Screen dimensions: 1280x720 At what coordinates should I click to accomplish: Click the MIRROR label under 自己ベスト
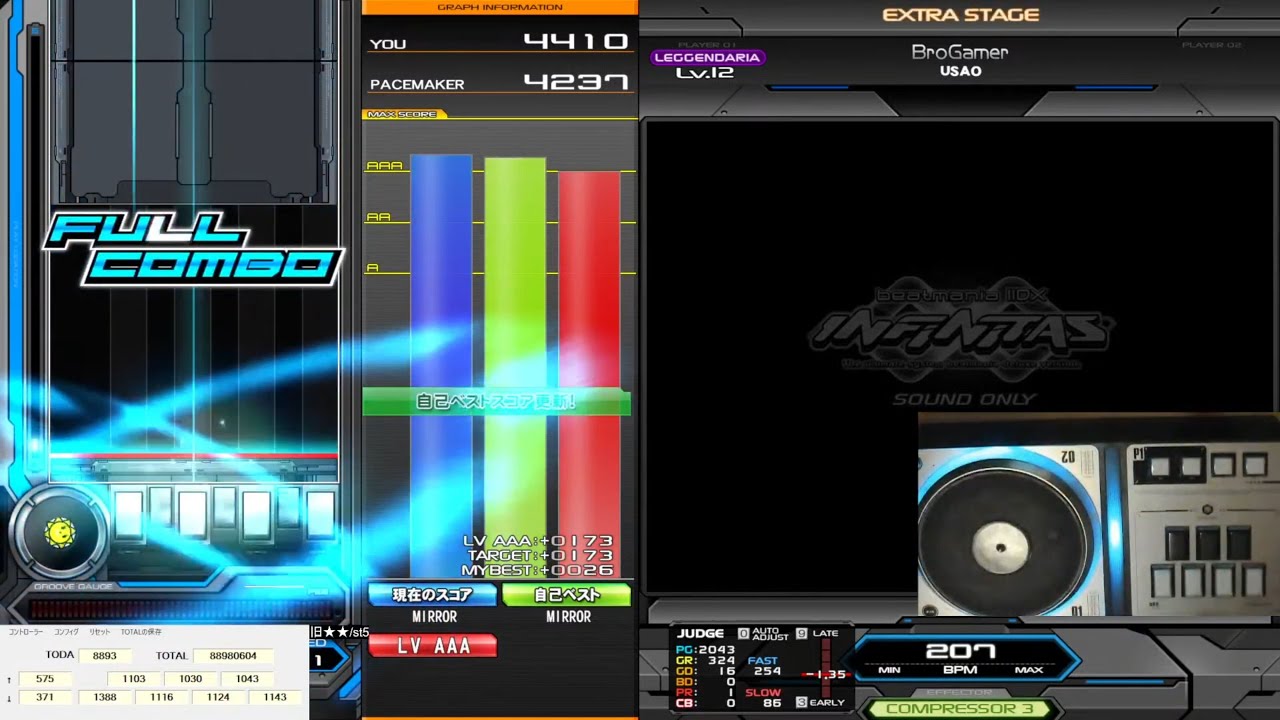coord(568,617)
